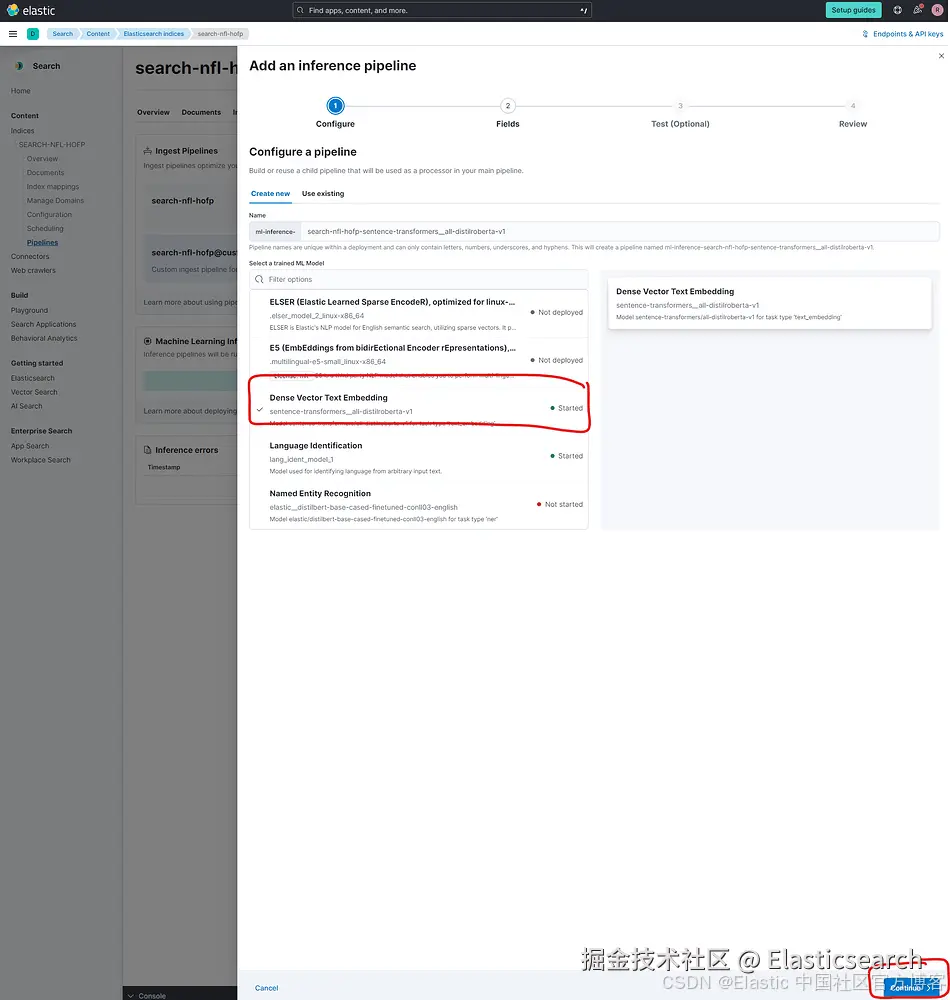Image resolution: width=950 pixels, height=1000 pixels.
Task: Open the newsfeed notifications icon
Action: [917, 10]
